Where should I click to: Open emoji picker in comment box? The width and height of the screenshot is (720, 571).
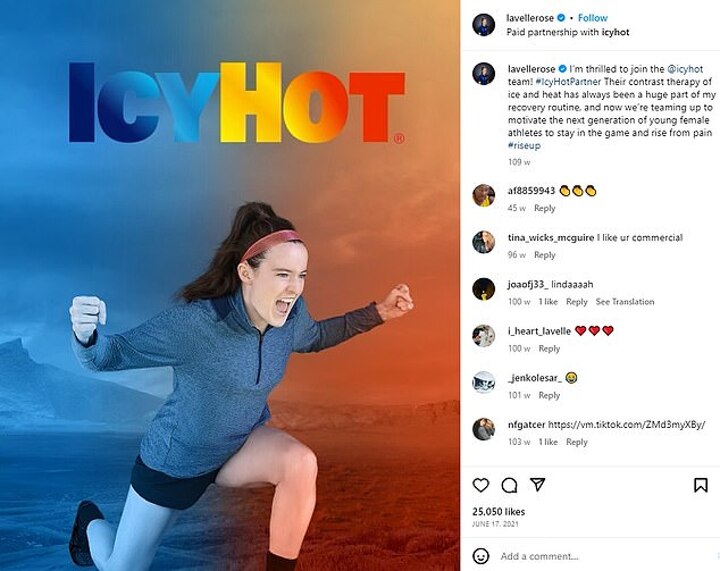pos(481,556)
